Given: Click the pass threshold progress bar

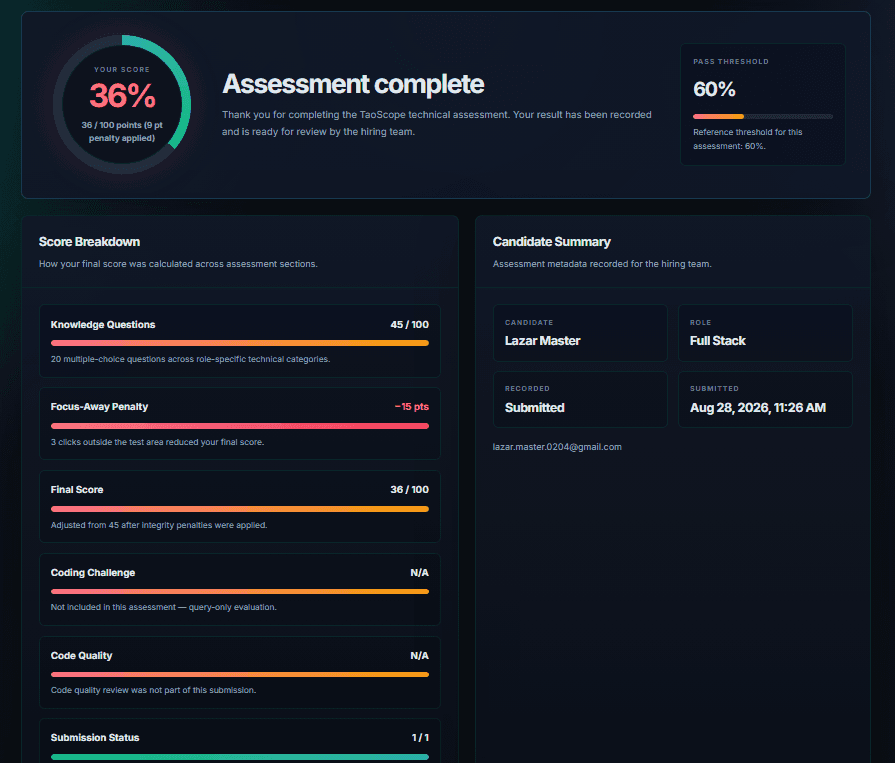Looking at the screenshot, I should pyautogui.click(x=763, y=116).
